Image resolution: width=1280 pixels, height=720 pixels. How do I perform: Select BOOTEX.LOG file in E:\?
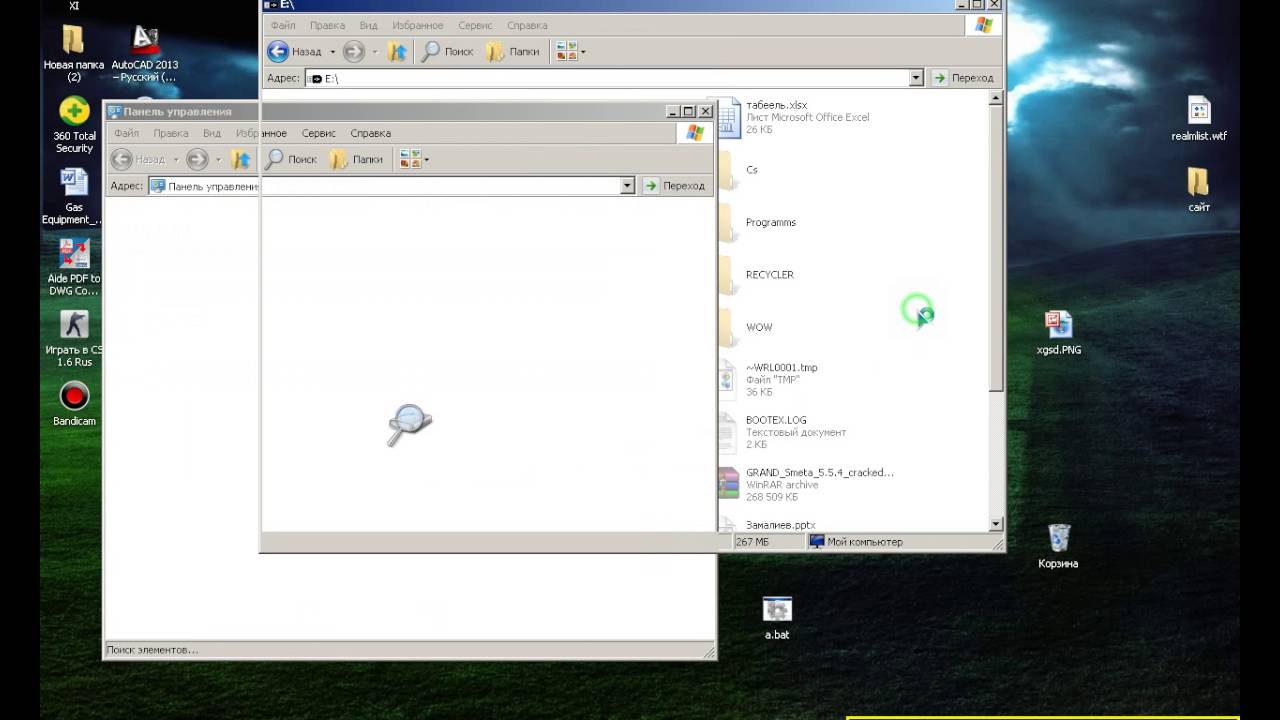coord(783,432)
